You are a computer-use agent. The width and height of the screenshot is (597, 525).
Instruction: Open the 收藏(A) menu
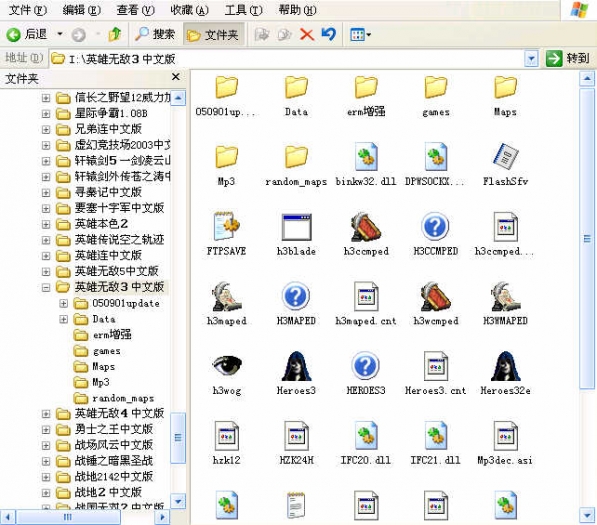[190, 10]
